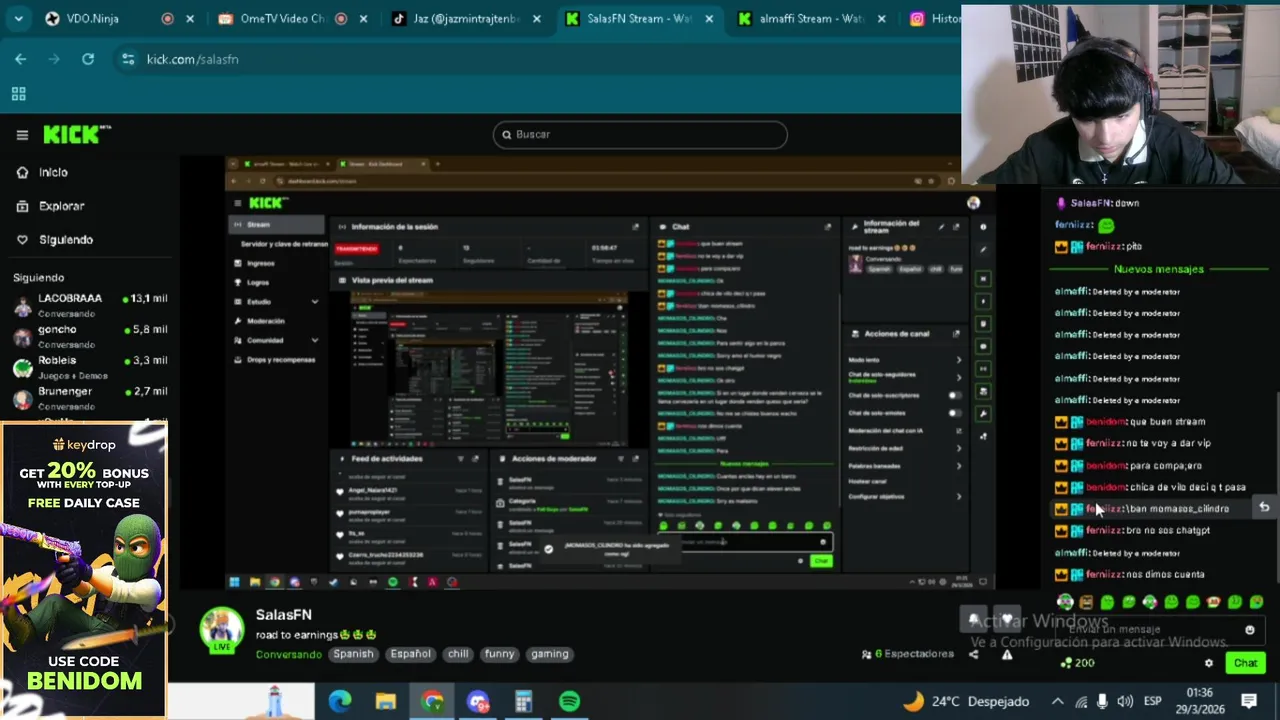The width and height of the screenshot is (1280, 720).
Task: Click the ESP keyboard language indicator
Action: click(1152, 701)
